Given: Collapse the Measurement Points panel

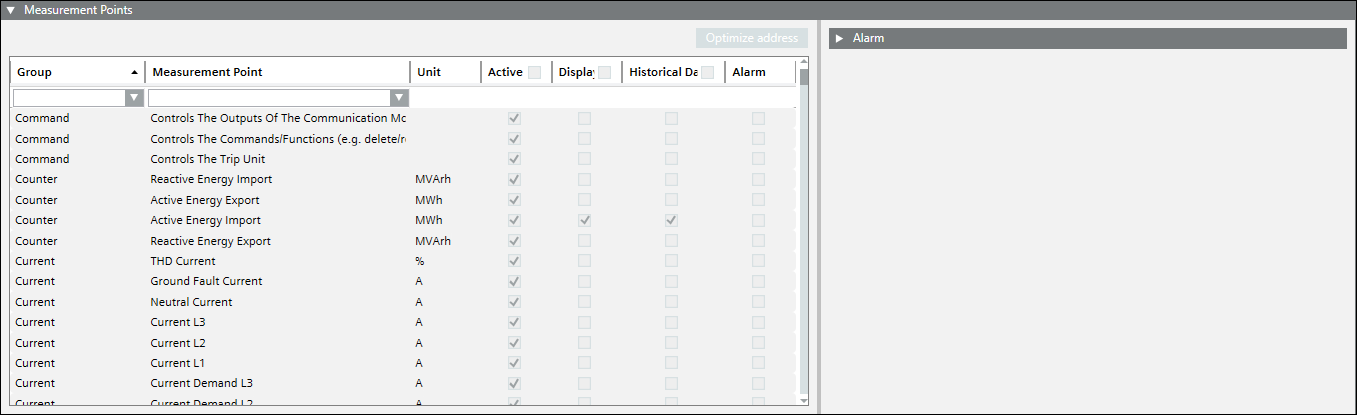Looking at the screenshot, I should [x=11, y=10].
